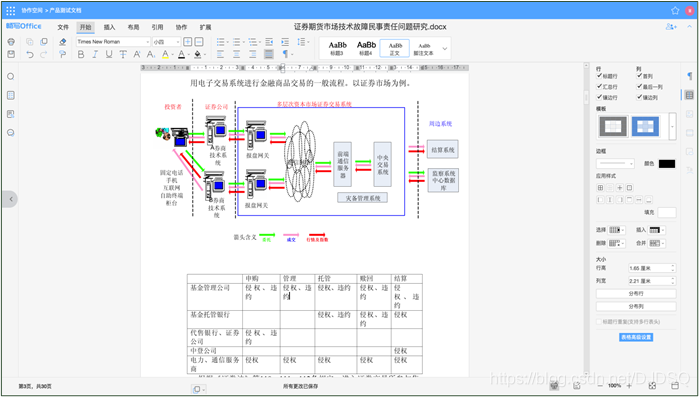Switch to 布局 tab
The width and height of the screenshot is (699, 397).
pos(133,27)
